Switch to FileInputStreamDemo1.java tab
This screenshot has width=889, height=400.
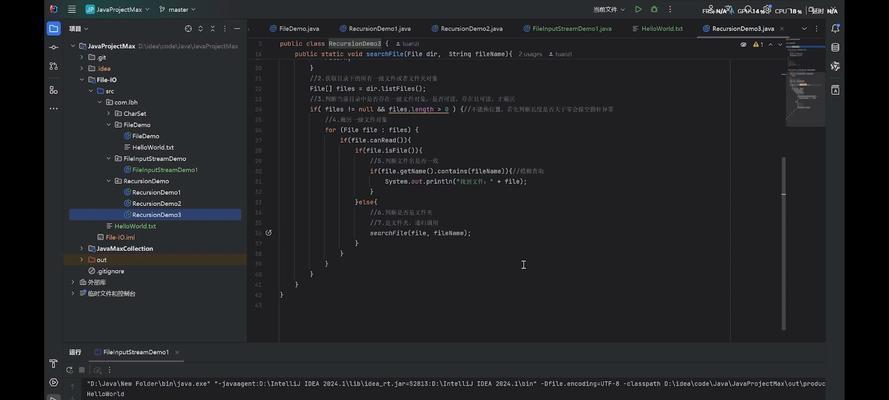pyautogui.click(x=568, y=28)
